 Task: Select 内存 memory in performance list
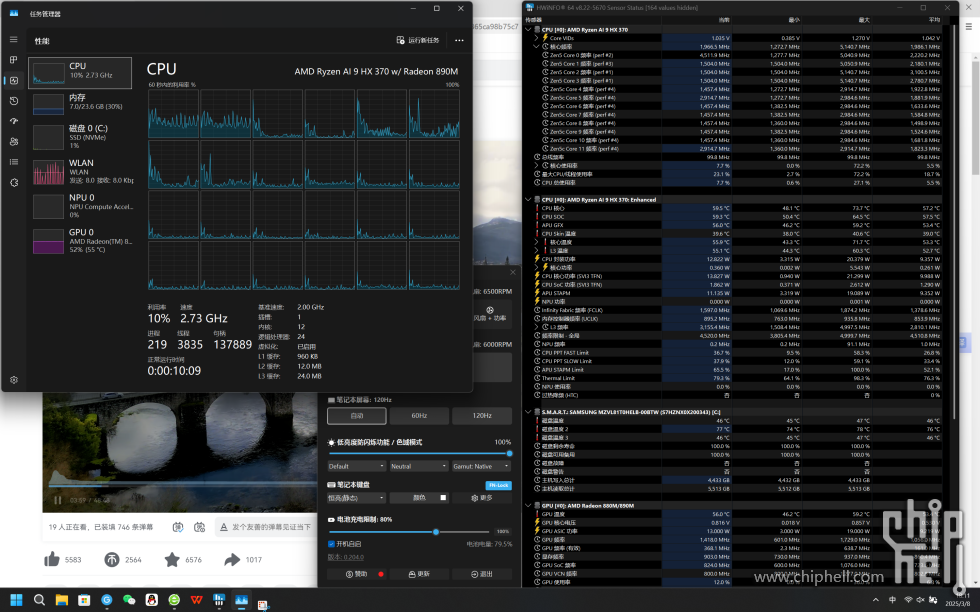point(80,103)
